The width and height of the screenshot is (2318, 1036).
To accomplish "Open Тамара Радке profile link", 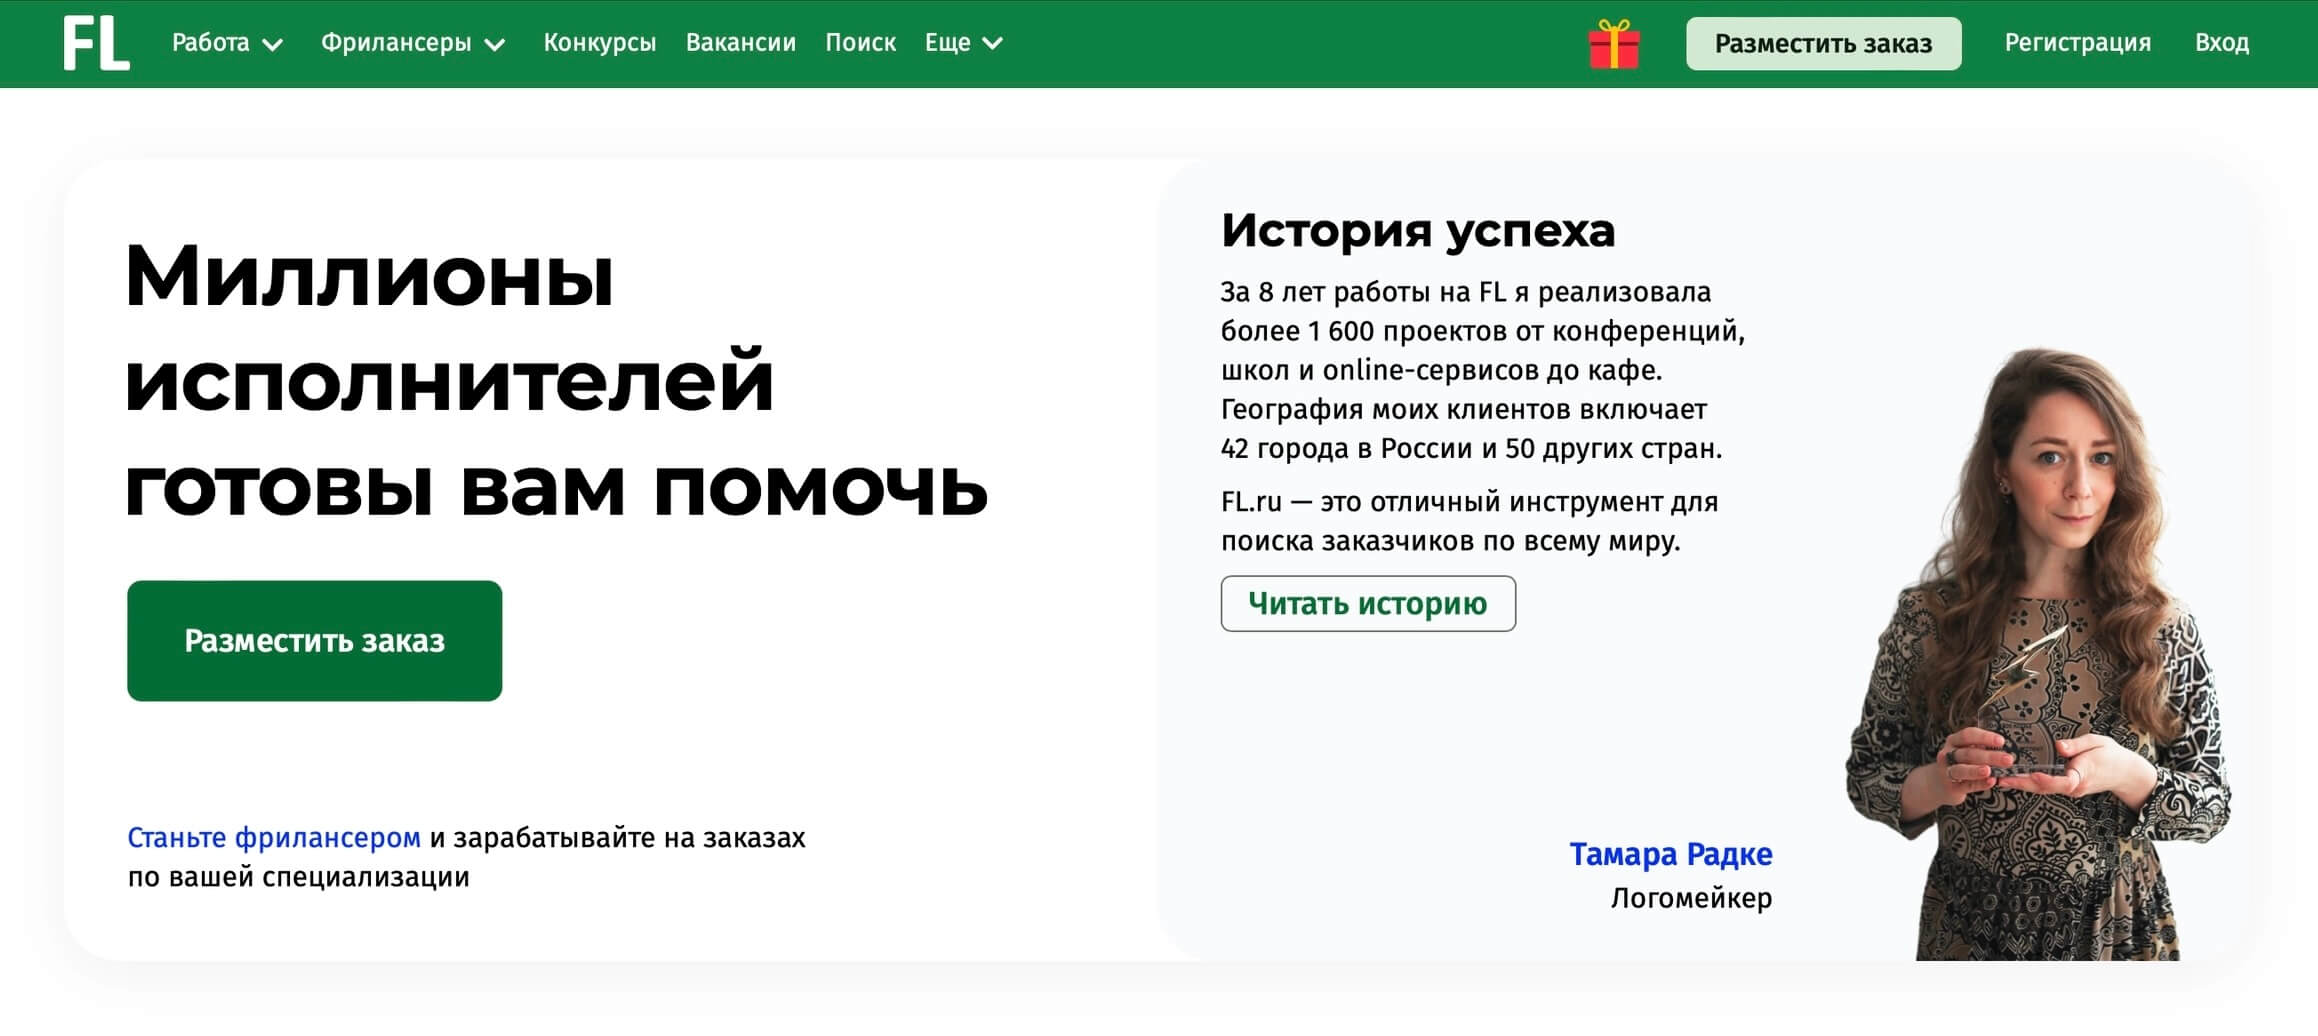I will coord(1671,855).
